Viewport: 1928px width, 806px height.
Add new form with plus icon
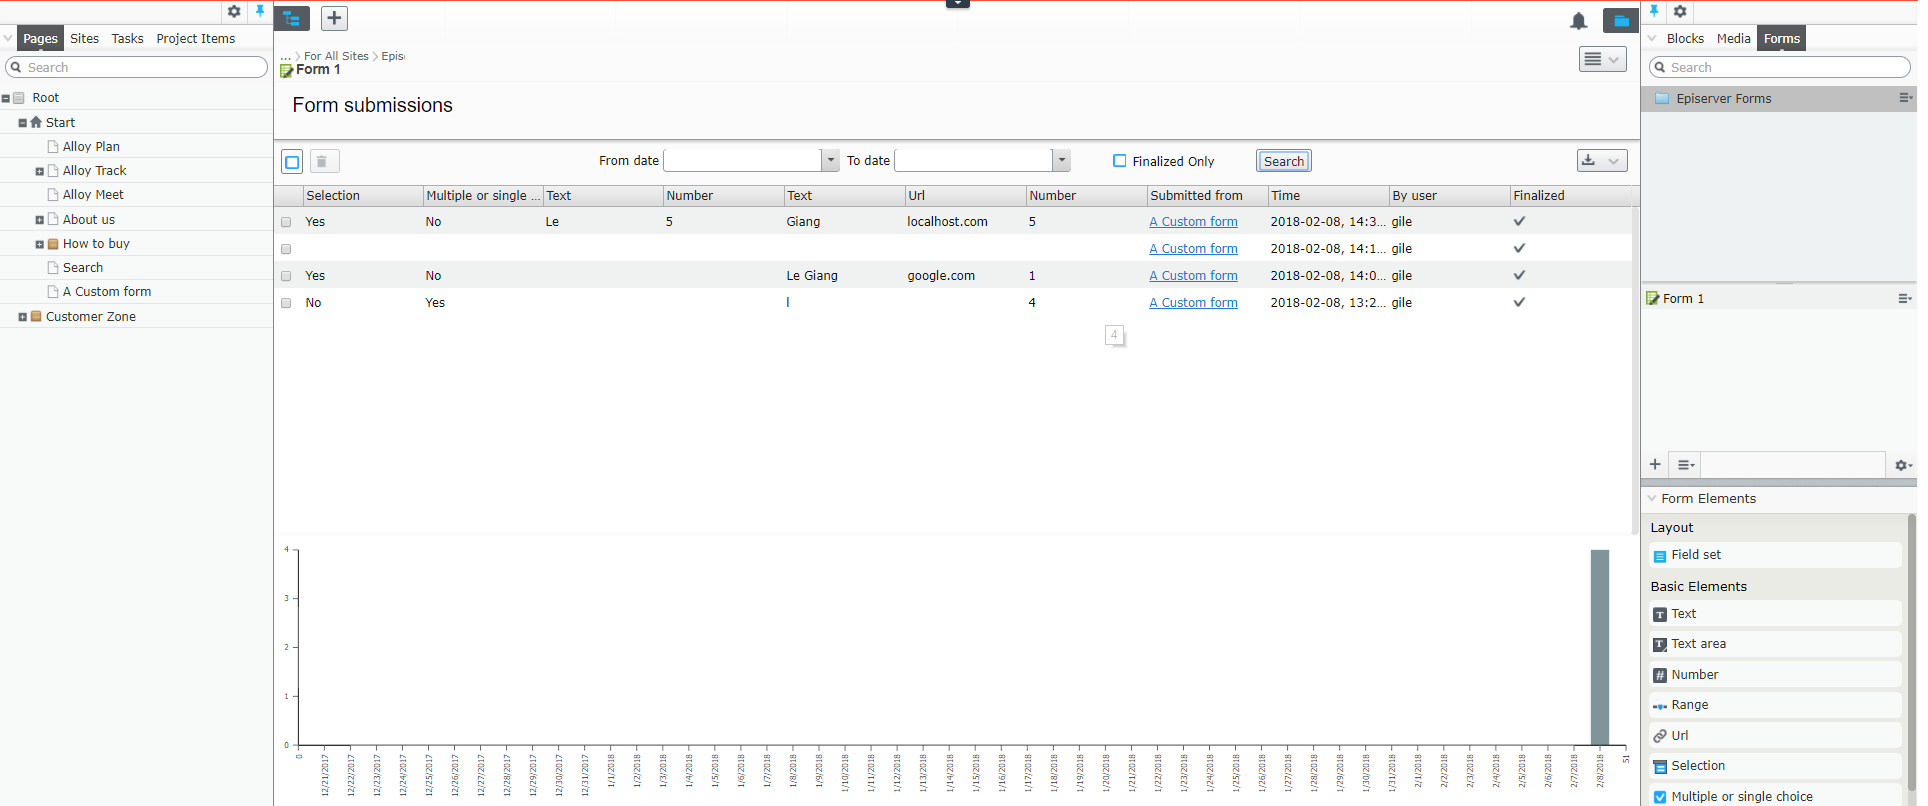[x=1655, y=465]
